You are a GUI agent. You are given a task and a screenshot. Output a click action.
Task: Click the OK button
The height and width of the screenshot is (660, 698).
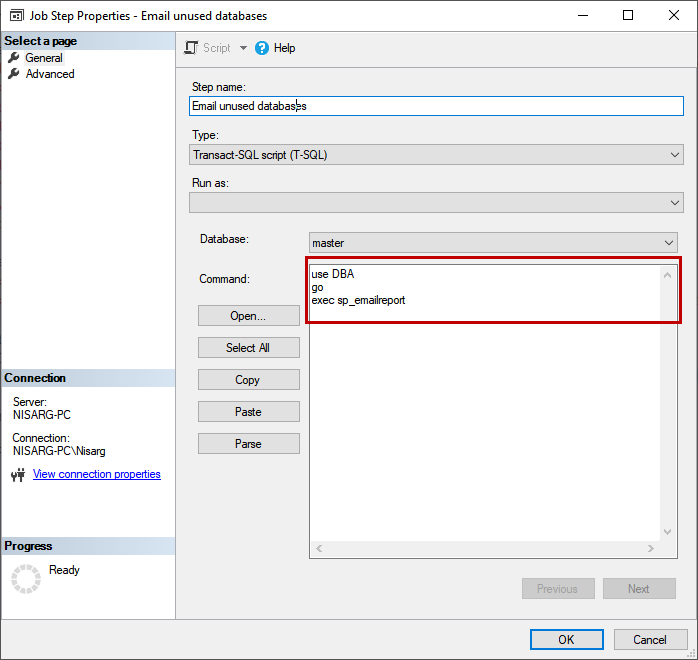coord(567,640)
